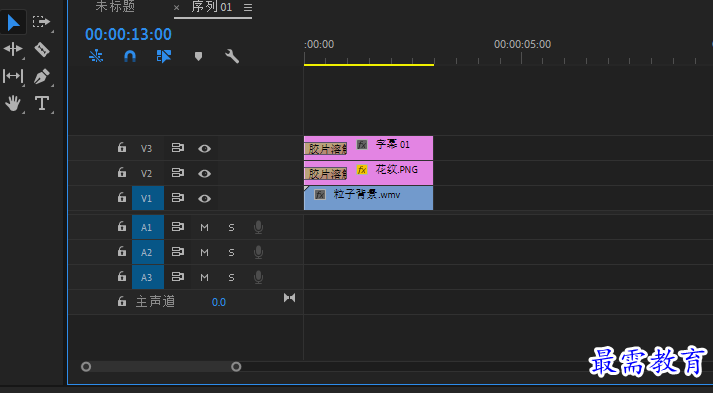
Task: Mute the A1 audio track
Action: [x=204, y=227]
